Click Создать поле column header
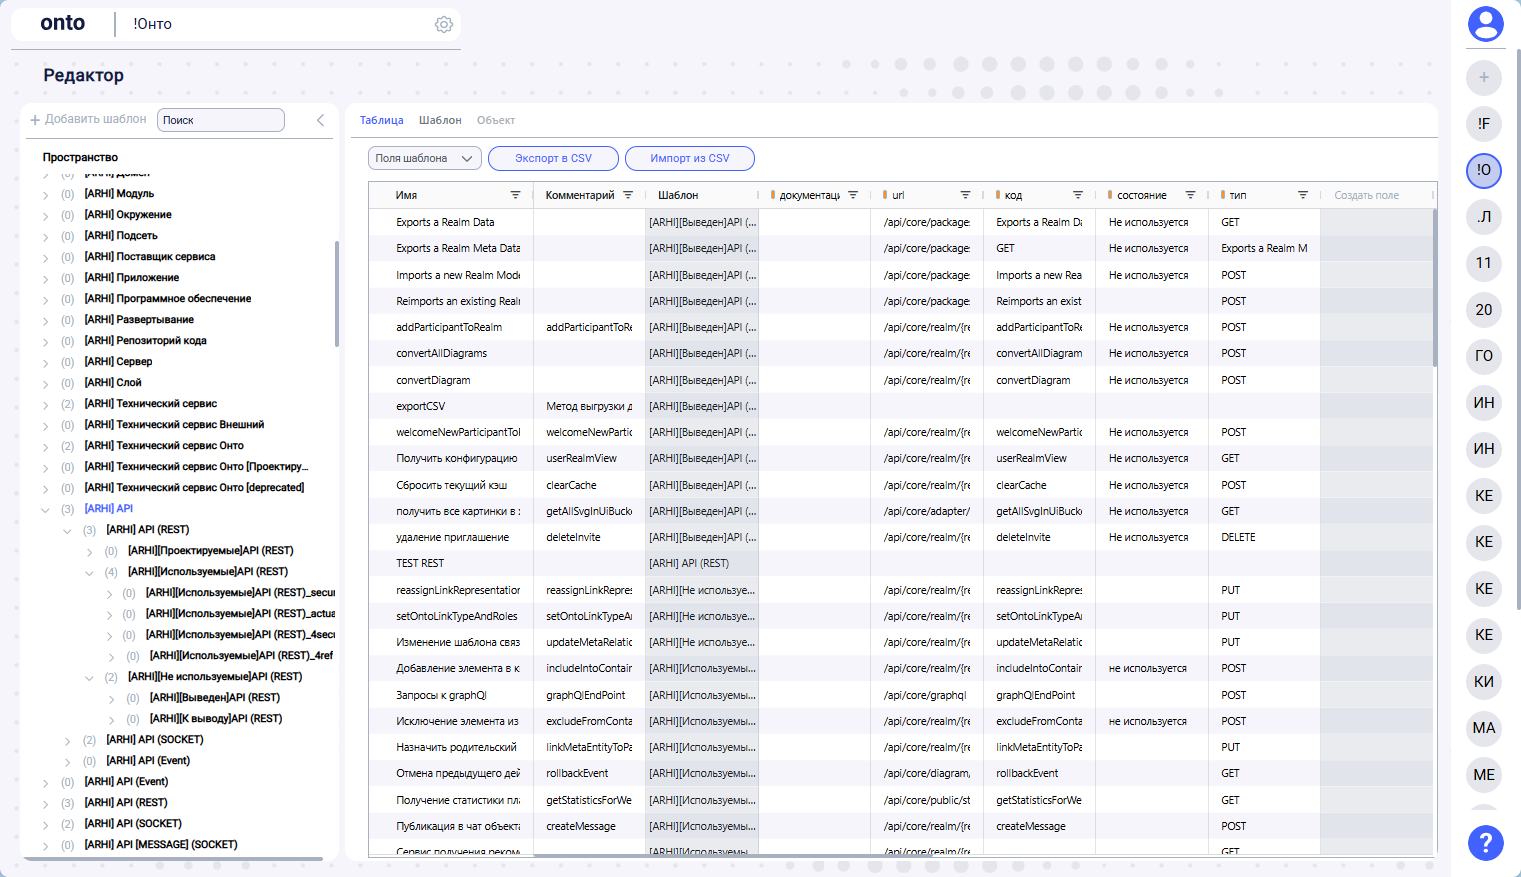This screenshot has height=877, width=1521. (x=1366, y=195)
